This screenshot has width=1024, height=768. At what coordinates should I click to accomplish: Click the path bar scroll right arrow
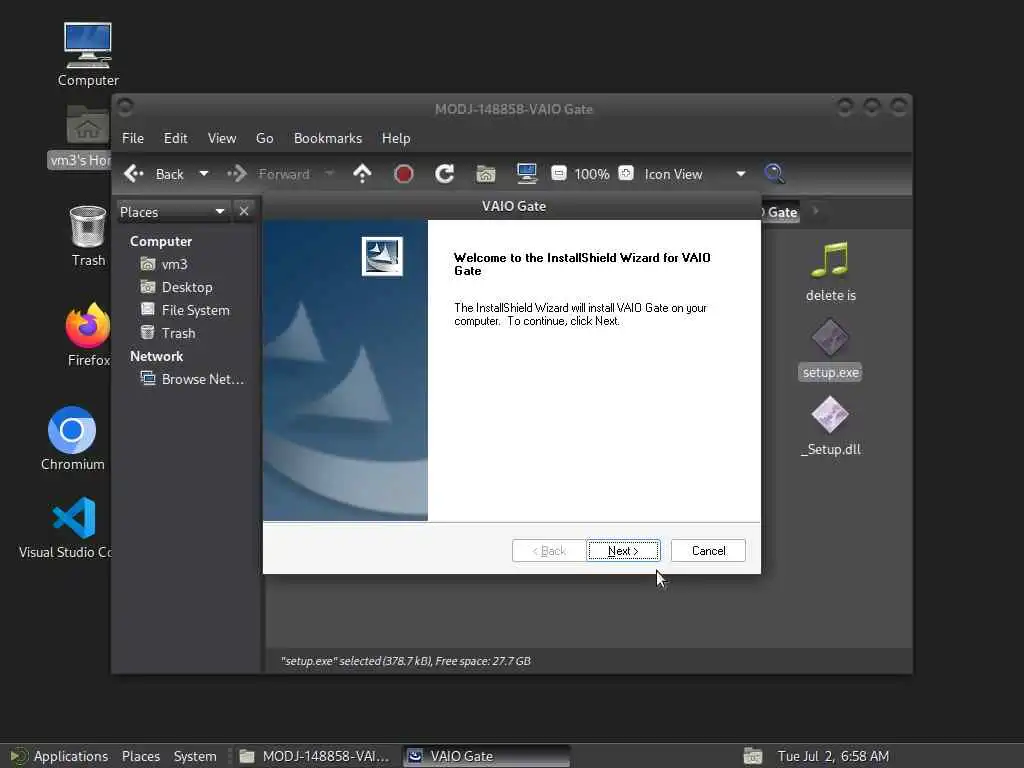815,211
